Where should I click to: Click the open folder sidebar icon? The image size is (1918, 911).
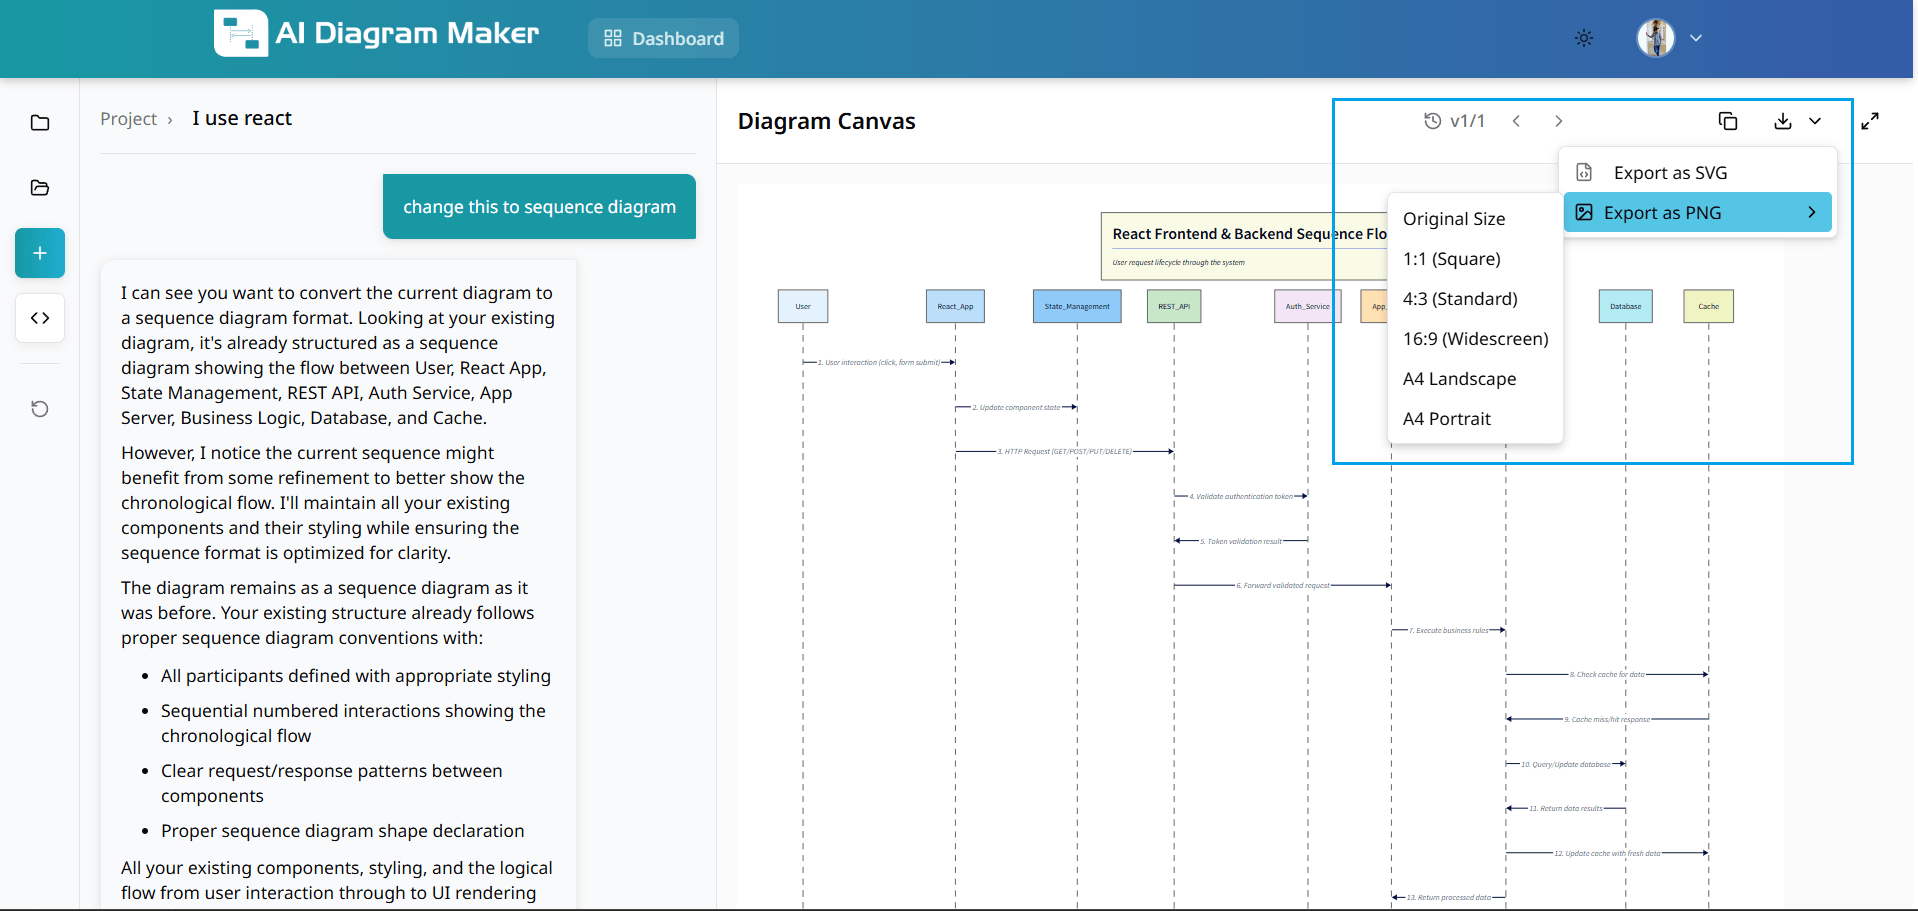coord(40,188)
